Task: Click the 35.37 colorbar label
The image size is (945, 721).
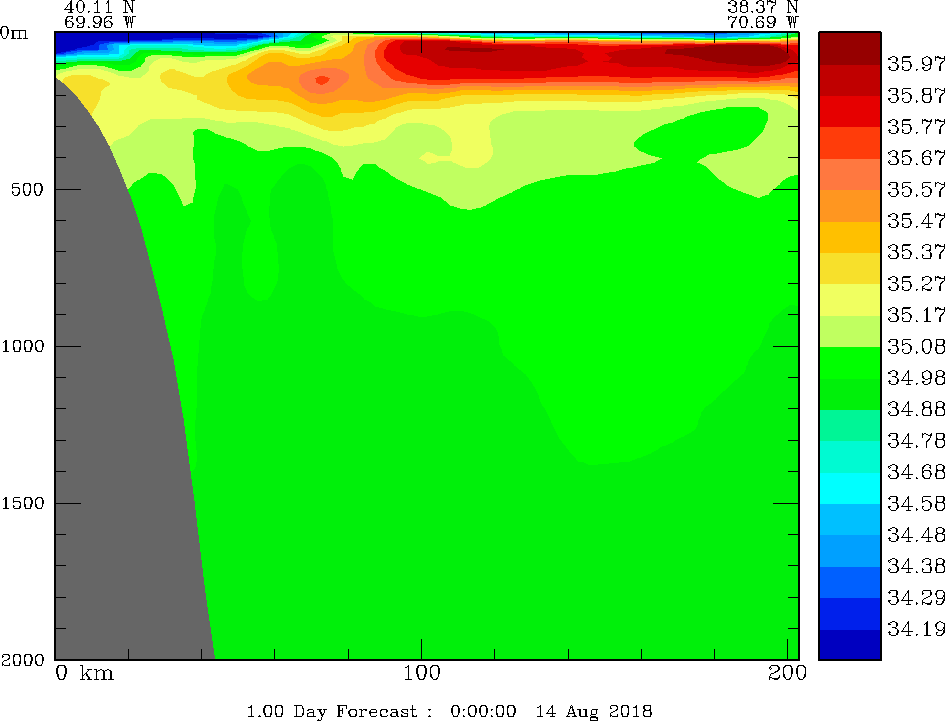Action: click(915, 252)
